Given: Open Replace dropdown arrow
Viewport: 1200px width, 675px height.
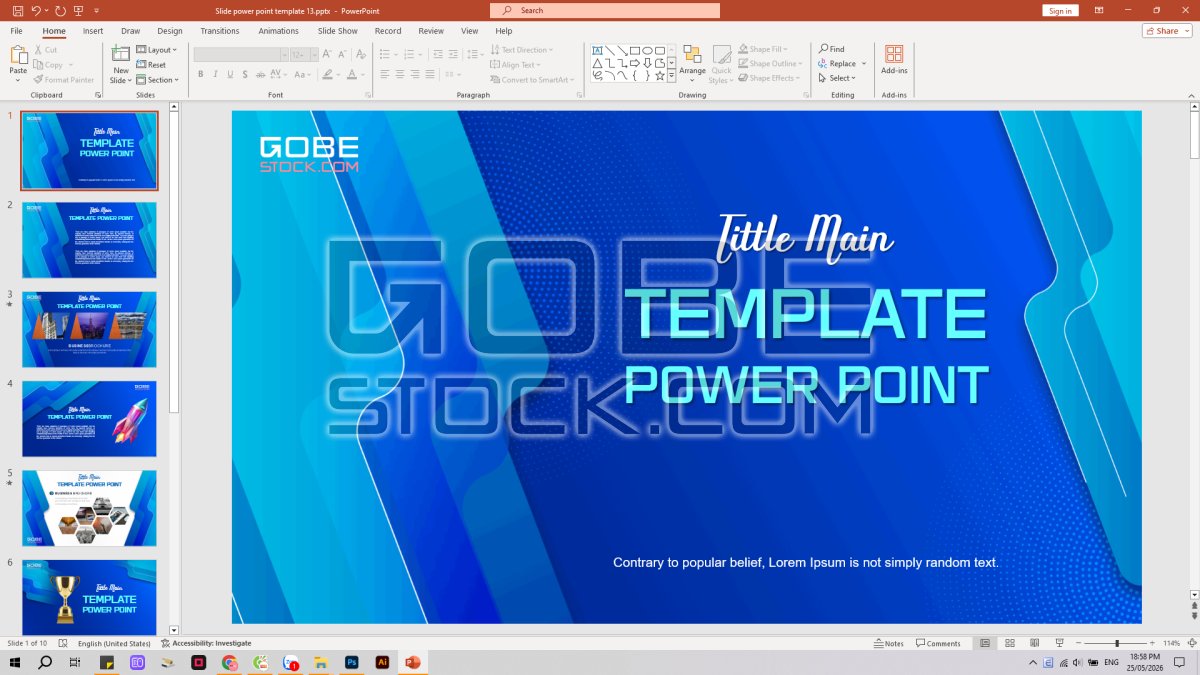Looking at the screenshot, I should 864,64.
